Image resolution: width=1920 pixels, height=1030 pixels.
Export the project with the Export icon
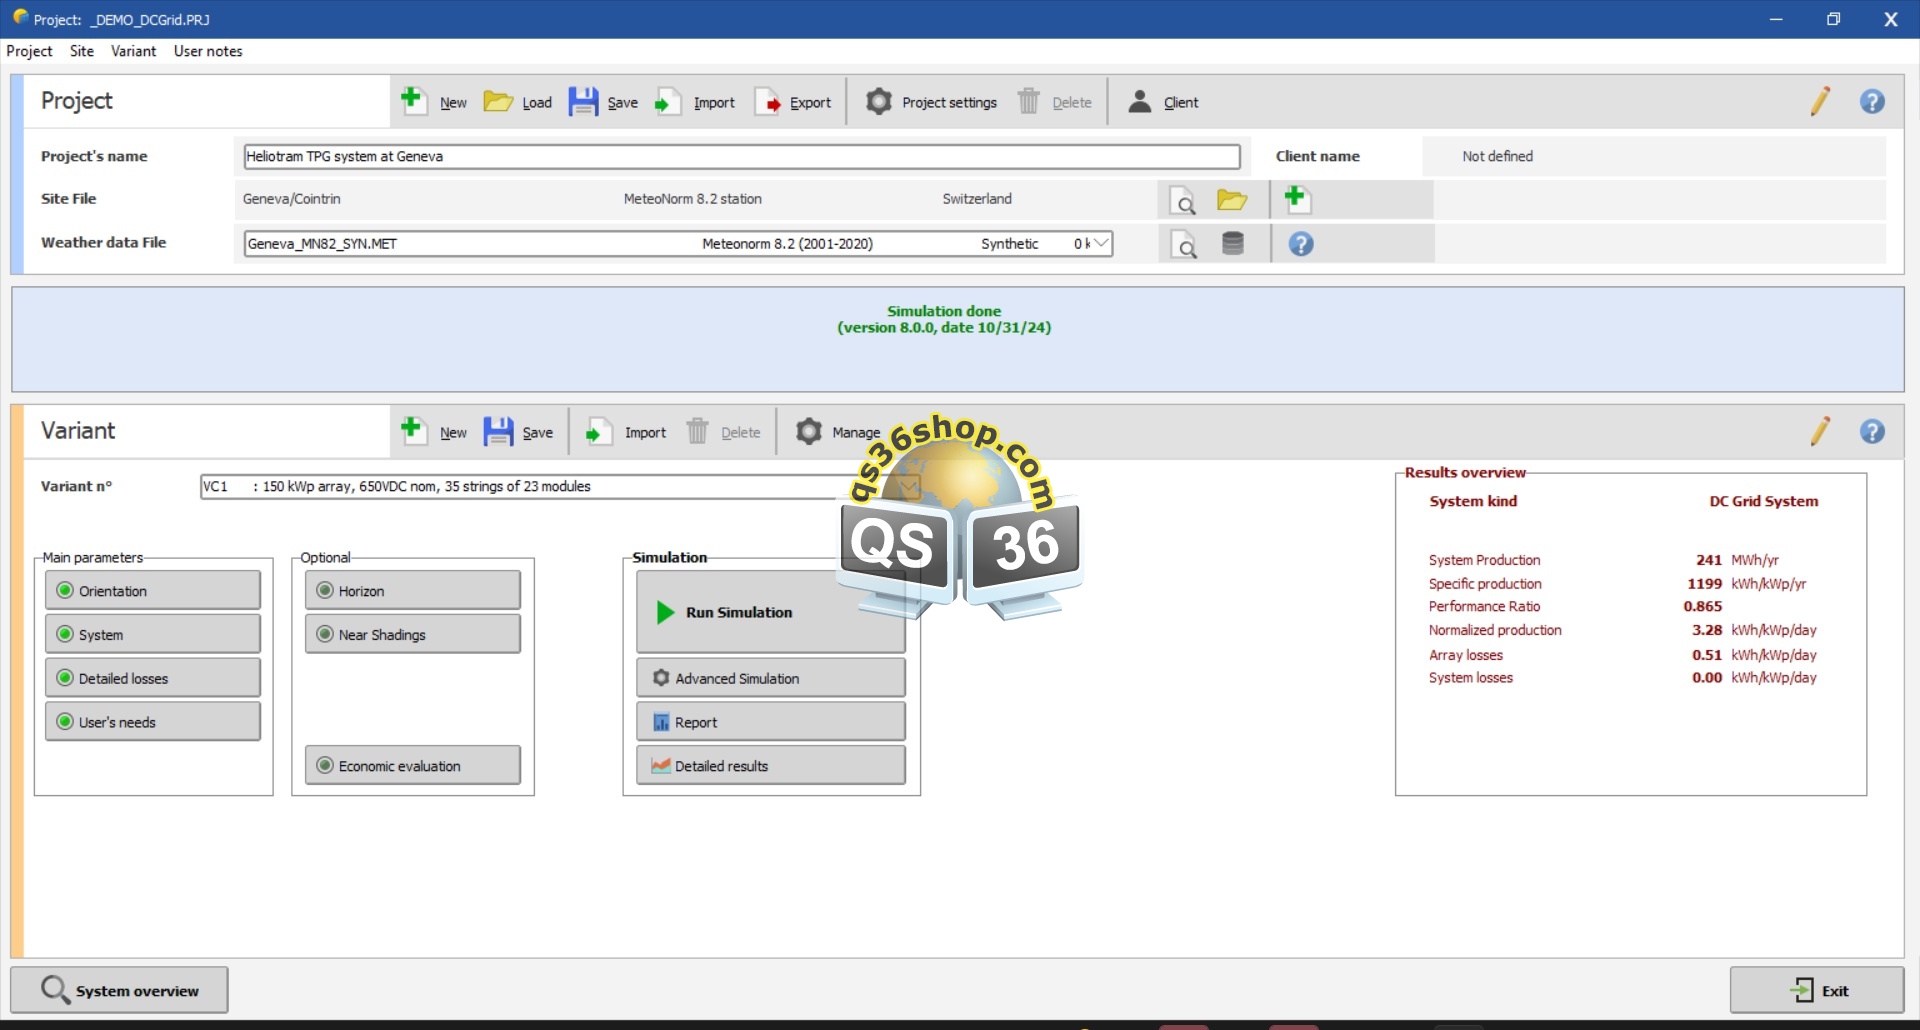(767, 101)
